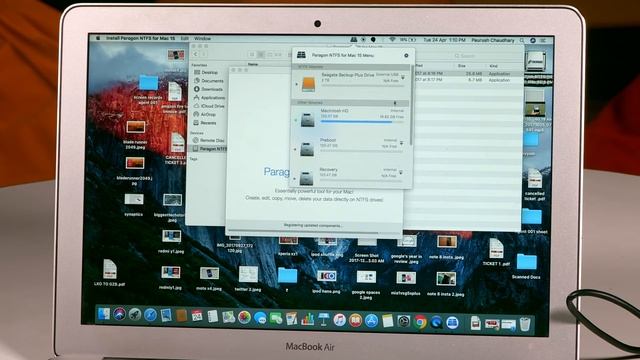This screenshot has height=360, width=640.
Task: Open Install Paragon NTFS for Mac 15 menu
Action: pyautogui.click(x=140, y=38)
